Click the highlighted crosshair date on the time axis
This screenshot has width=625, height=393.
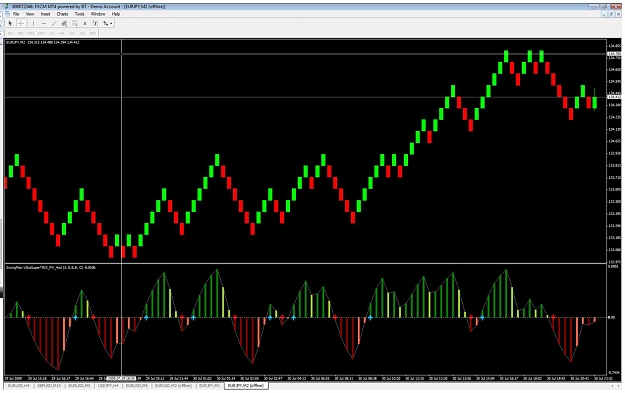121,378
